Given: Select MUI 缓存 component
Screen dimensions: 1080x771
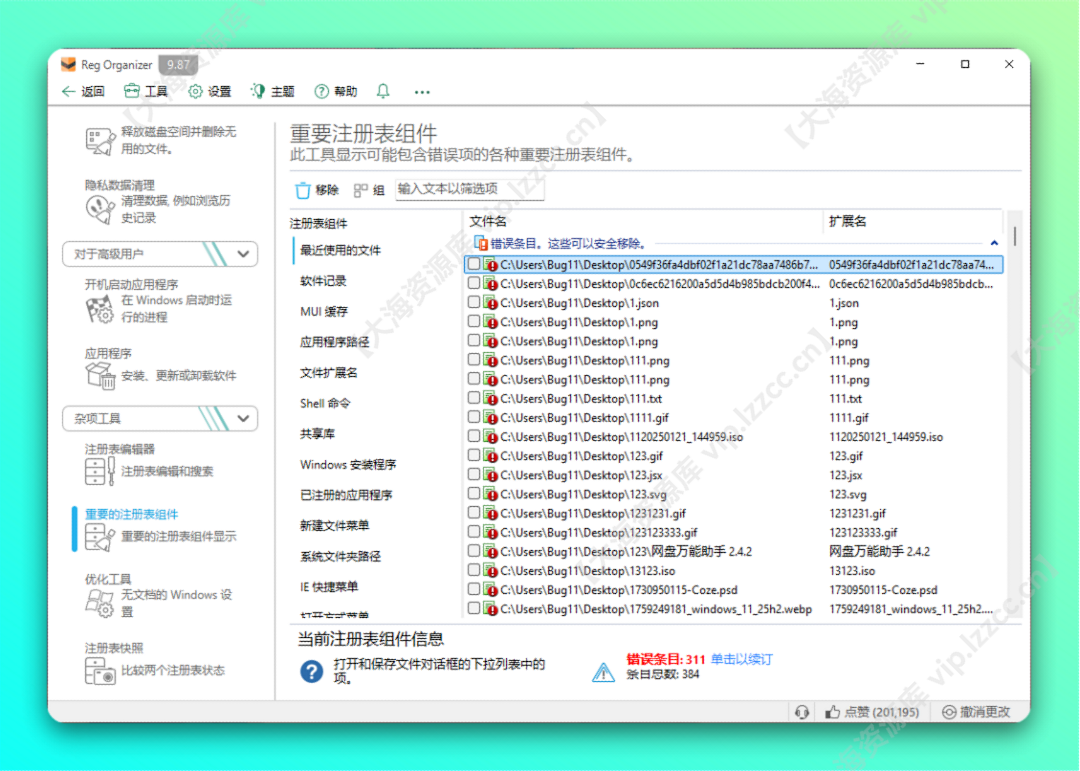Looking at the screenshot, I should pyautogui.click(x=323, y=311).
